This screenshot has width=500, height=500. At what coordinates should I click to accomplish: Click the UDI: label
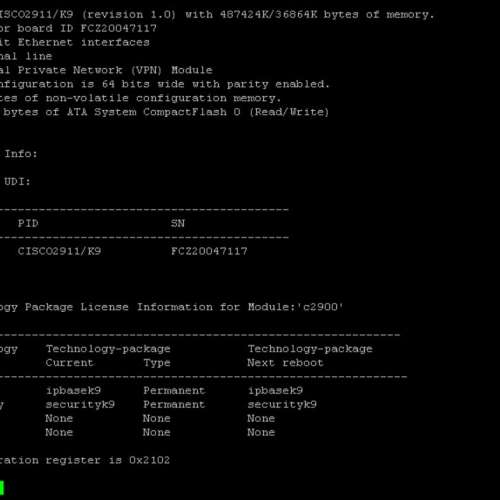17,182
